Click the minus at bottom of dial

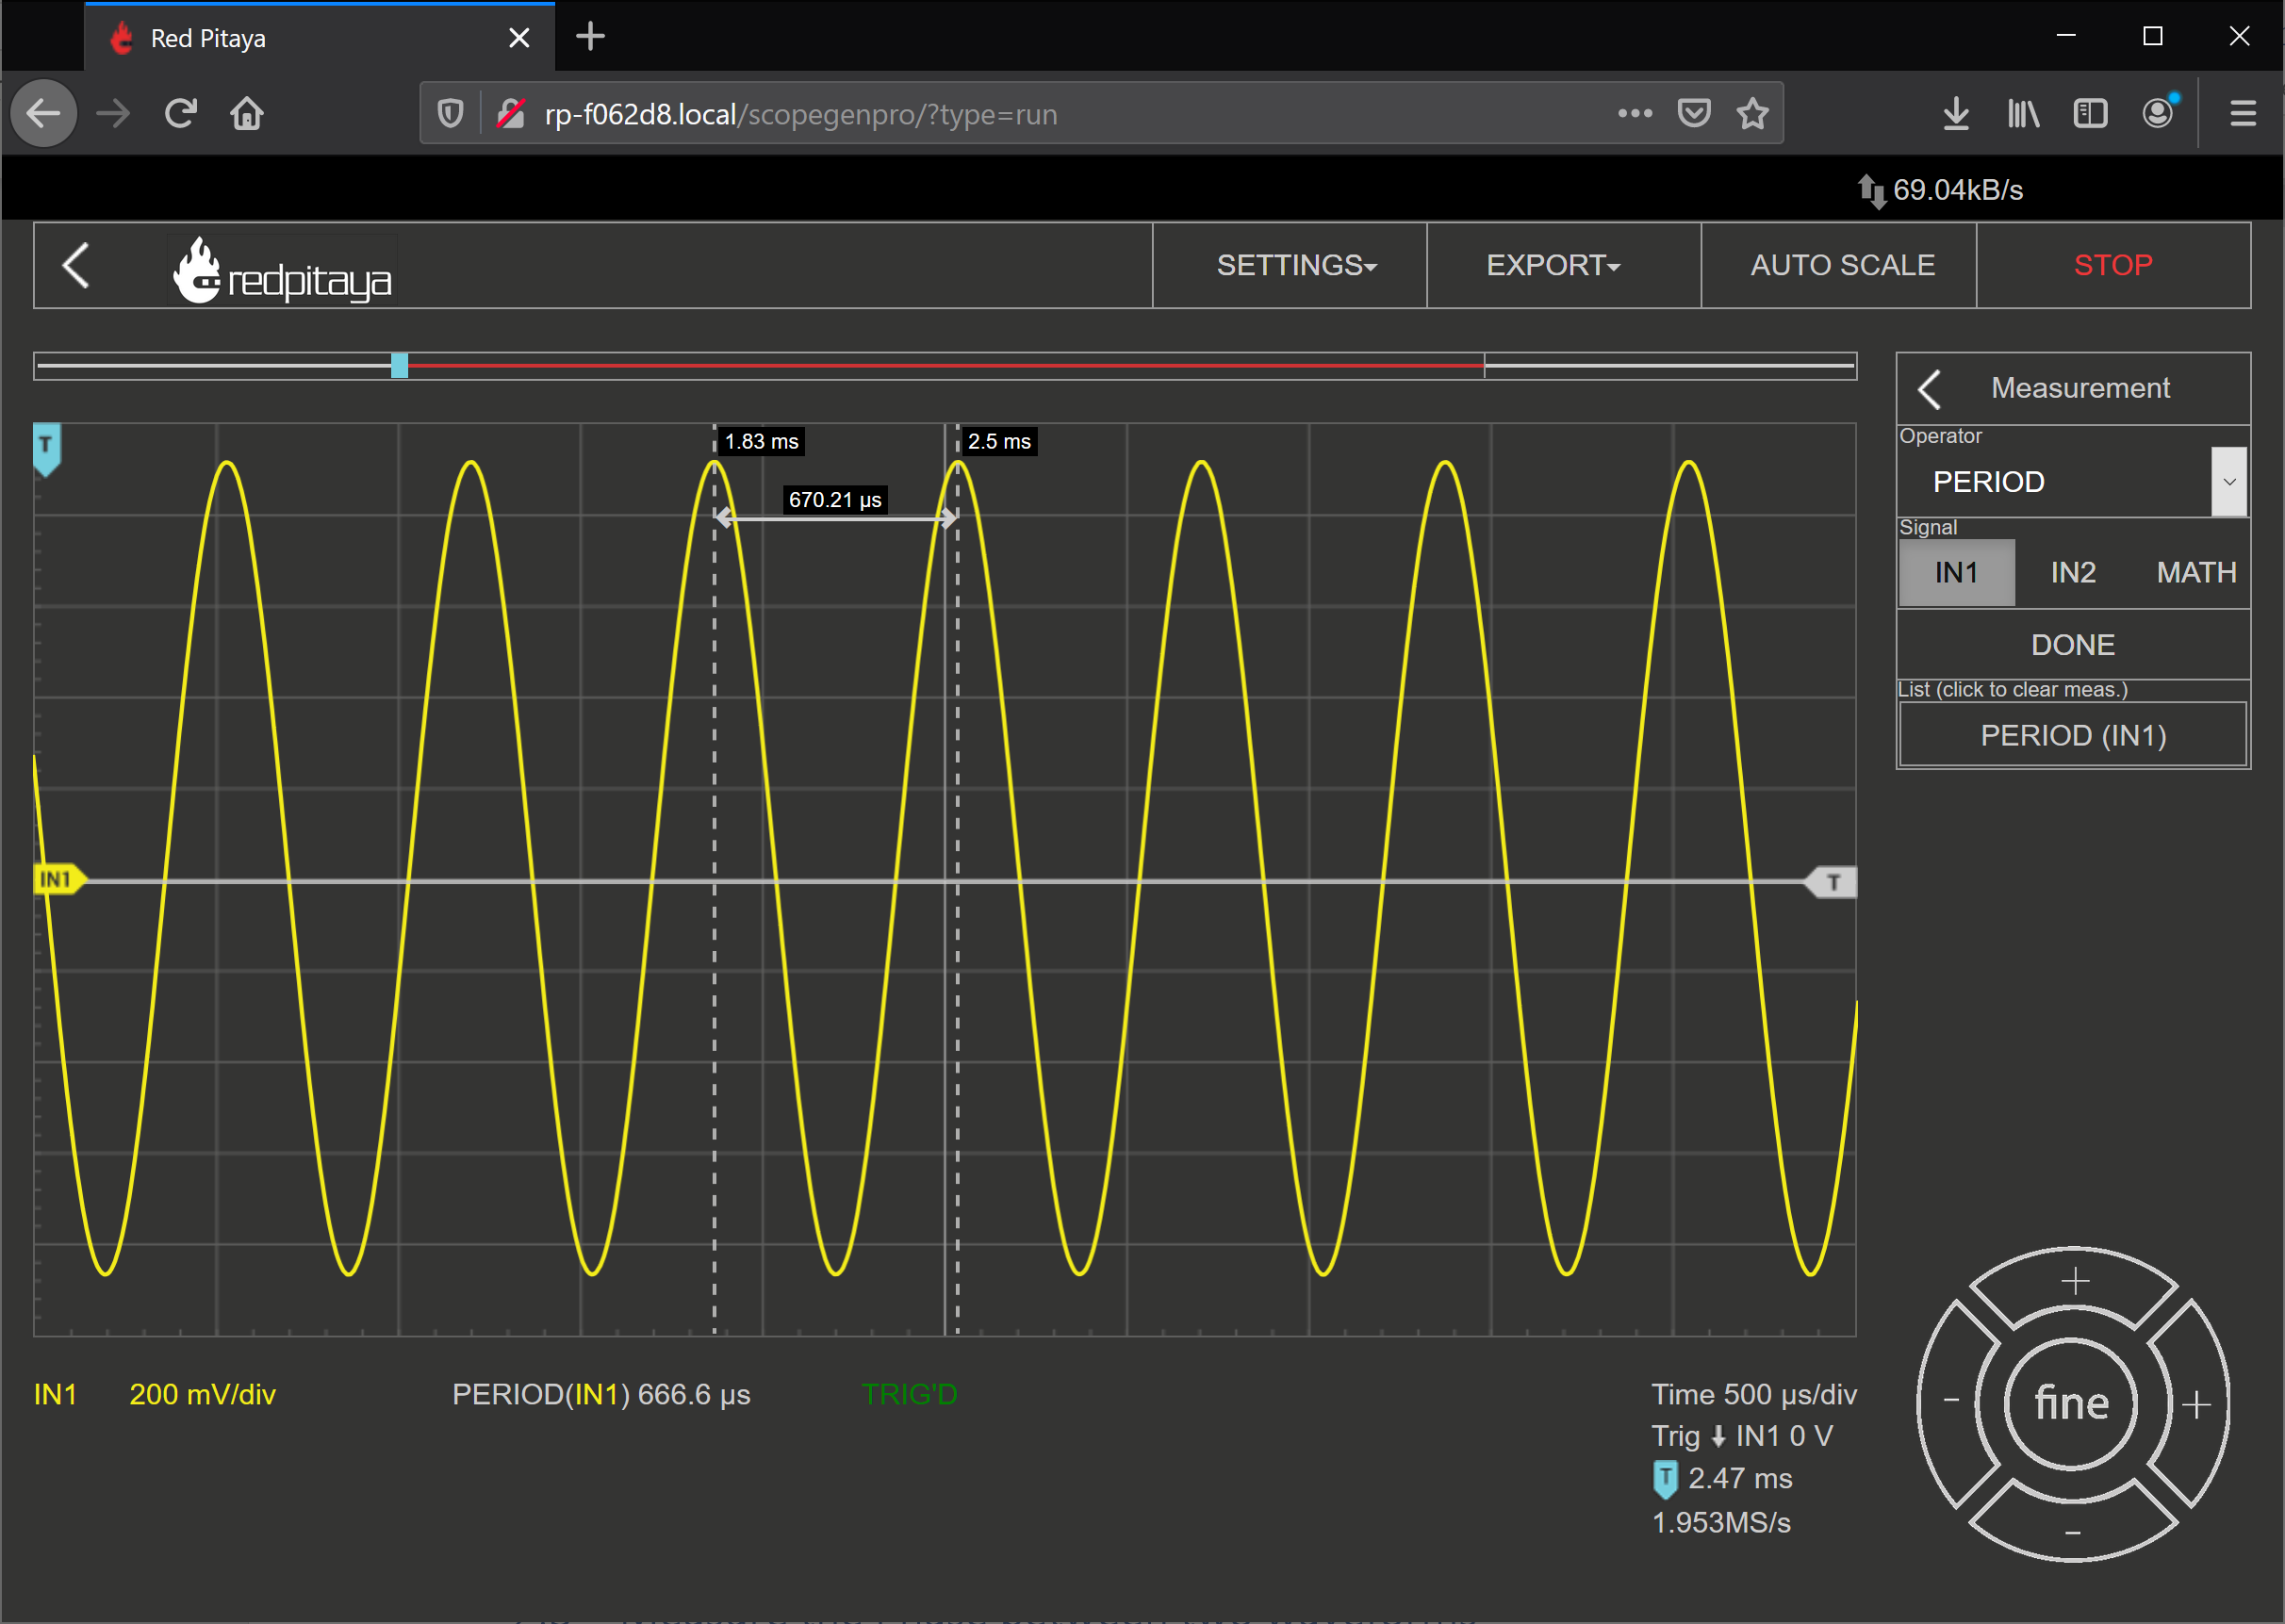(2072, 1531)
